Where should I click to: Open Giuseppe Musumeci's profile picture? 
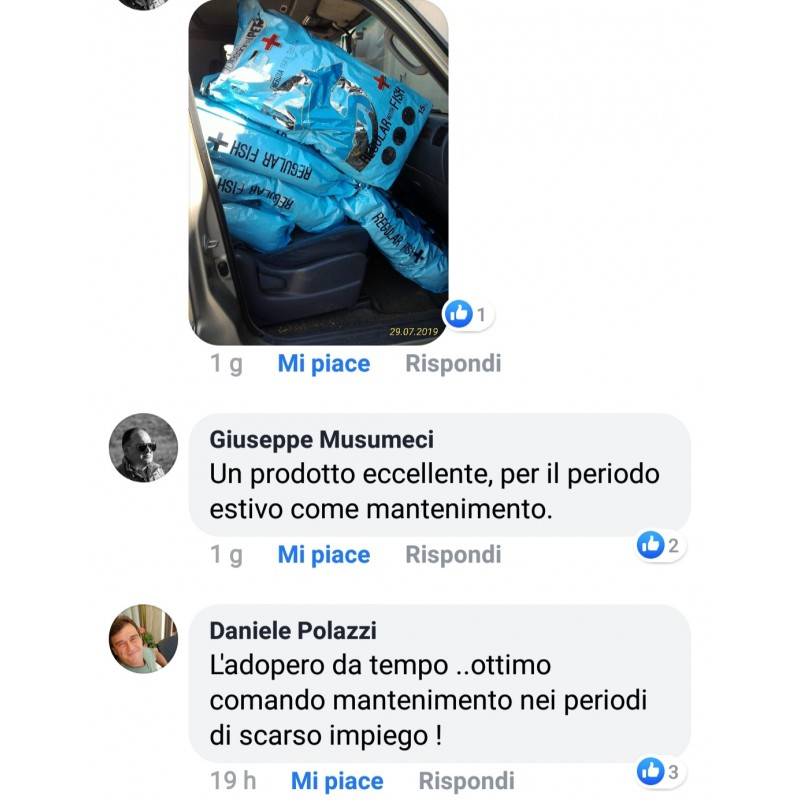click(x=143, y=447)
